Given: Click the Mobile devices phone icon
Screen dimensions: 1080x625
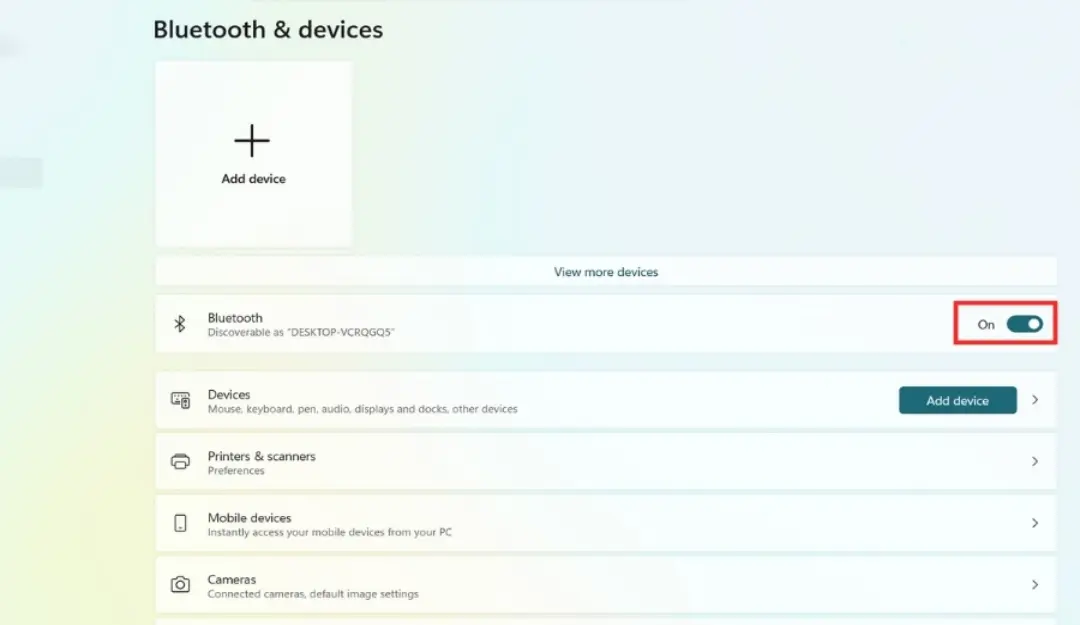Looking at the screenshot, I should point(180,523).
